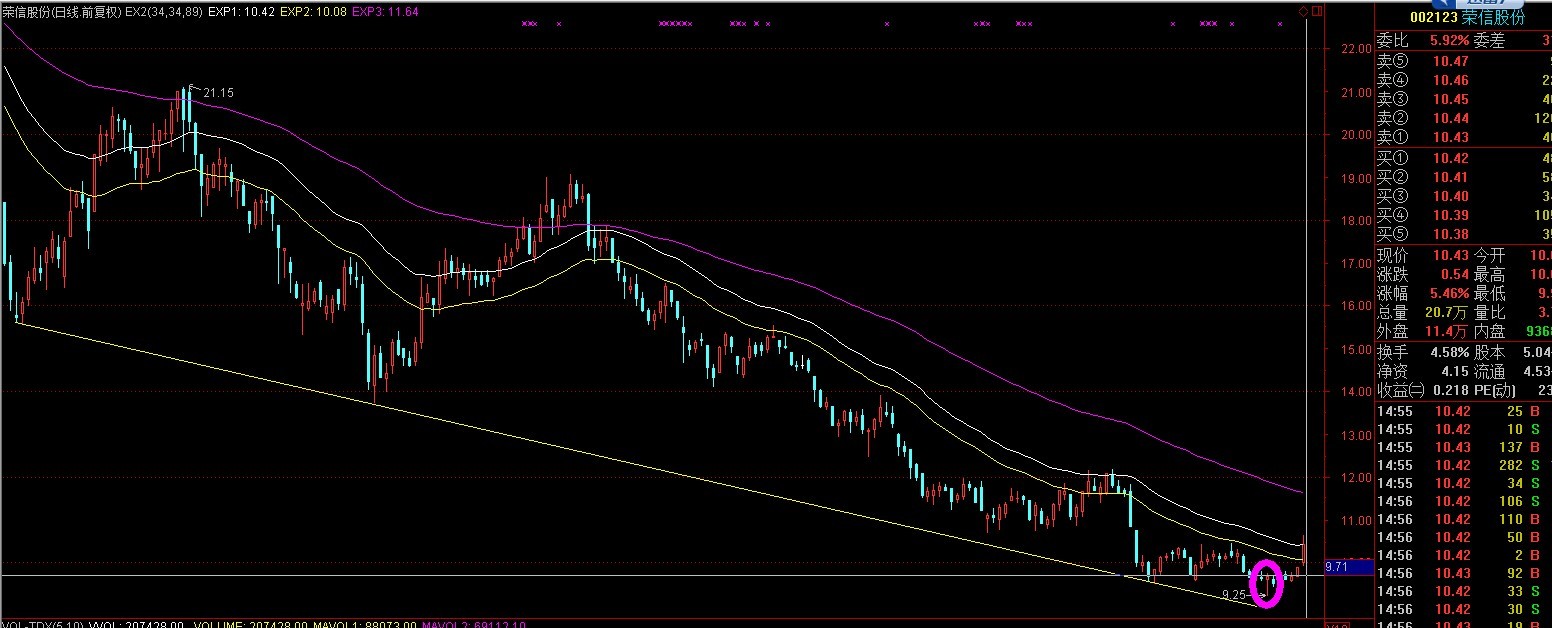Click the 总量 20.7万 volume value

(1446, 313)
